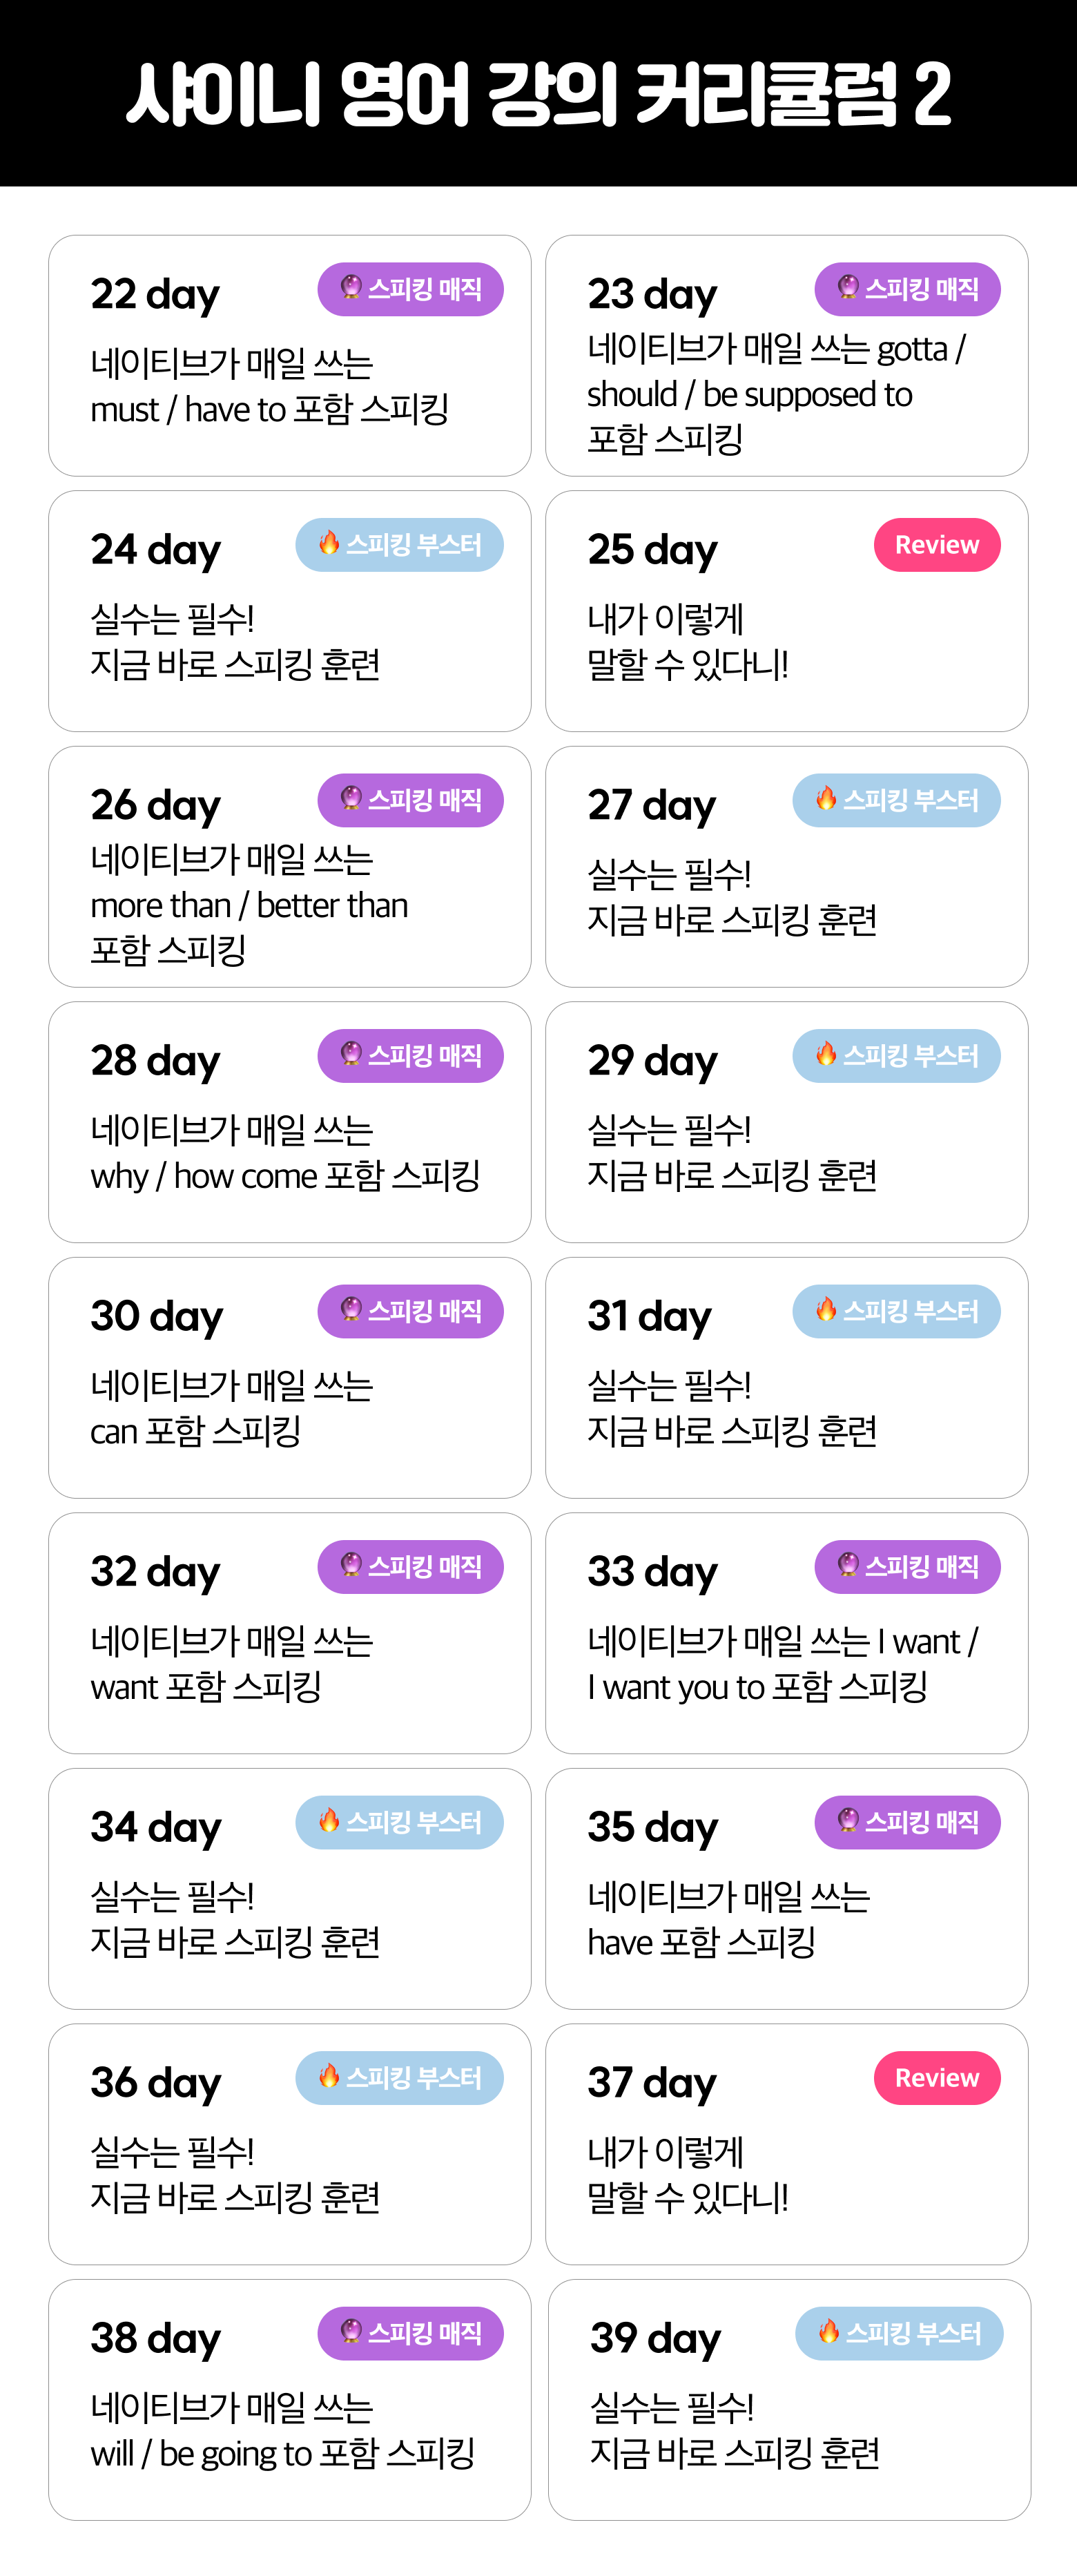Select the 스피킹 부스터 badge on 27 day
Viewport: 1077px width, 2576px height.
(x=896, y=801)
